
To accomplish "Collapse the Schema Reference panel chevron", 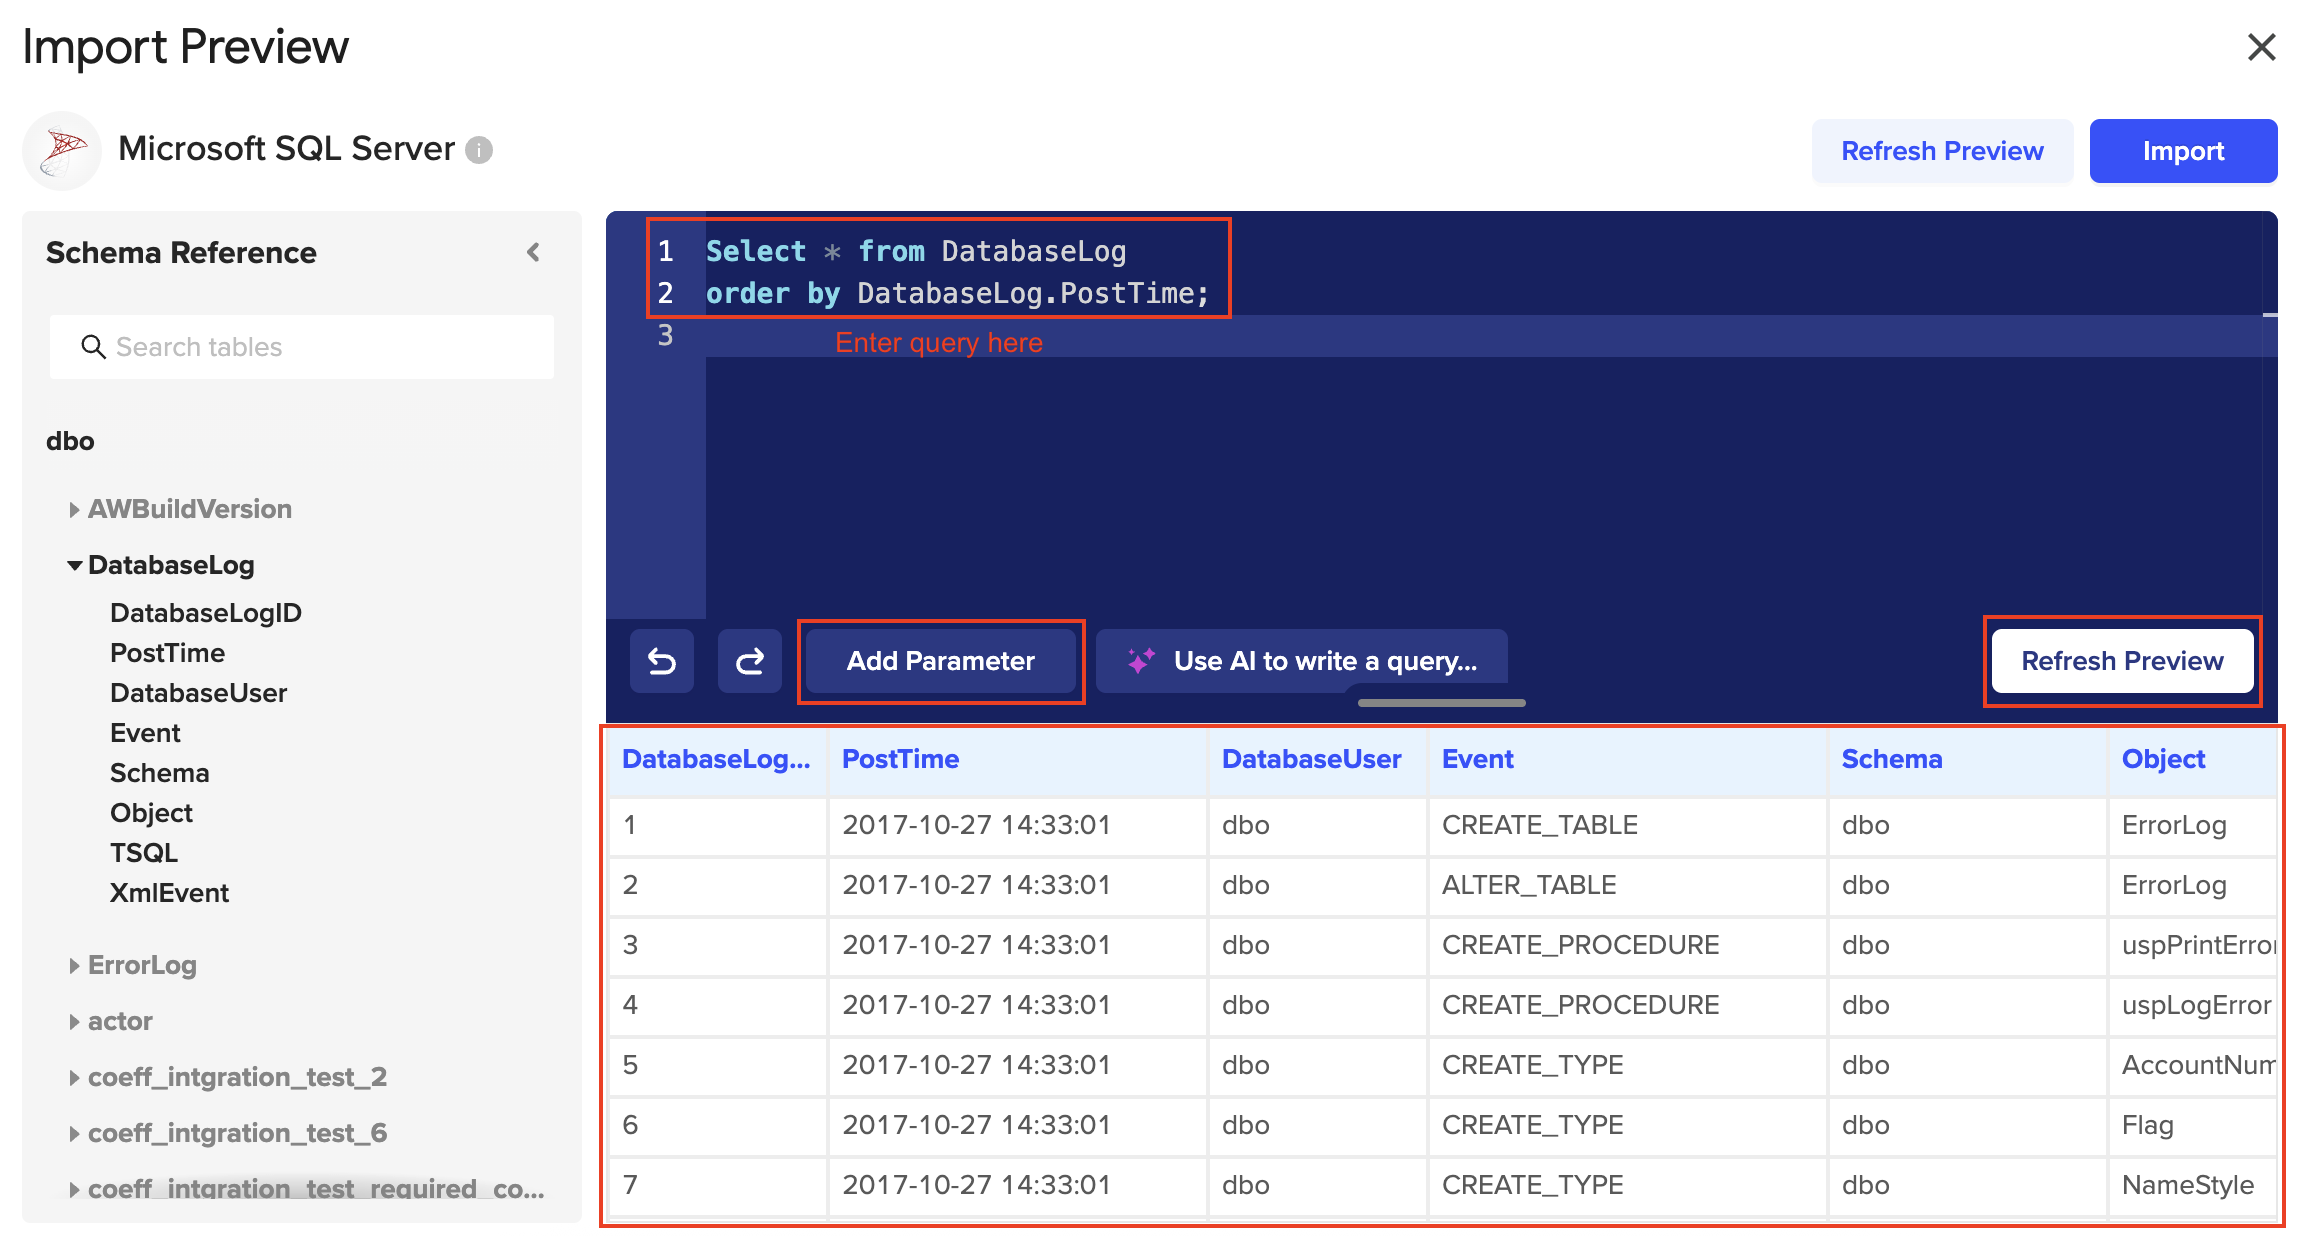I will point(534,252).
